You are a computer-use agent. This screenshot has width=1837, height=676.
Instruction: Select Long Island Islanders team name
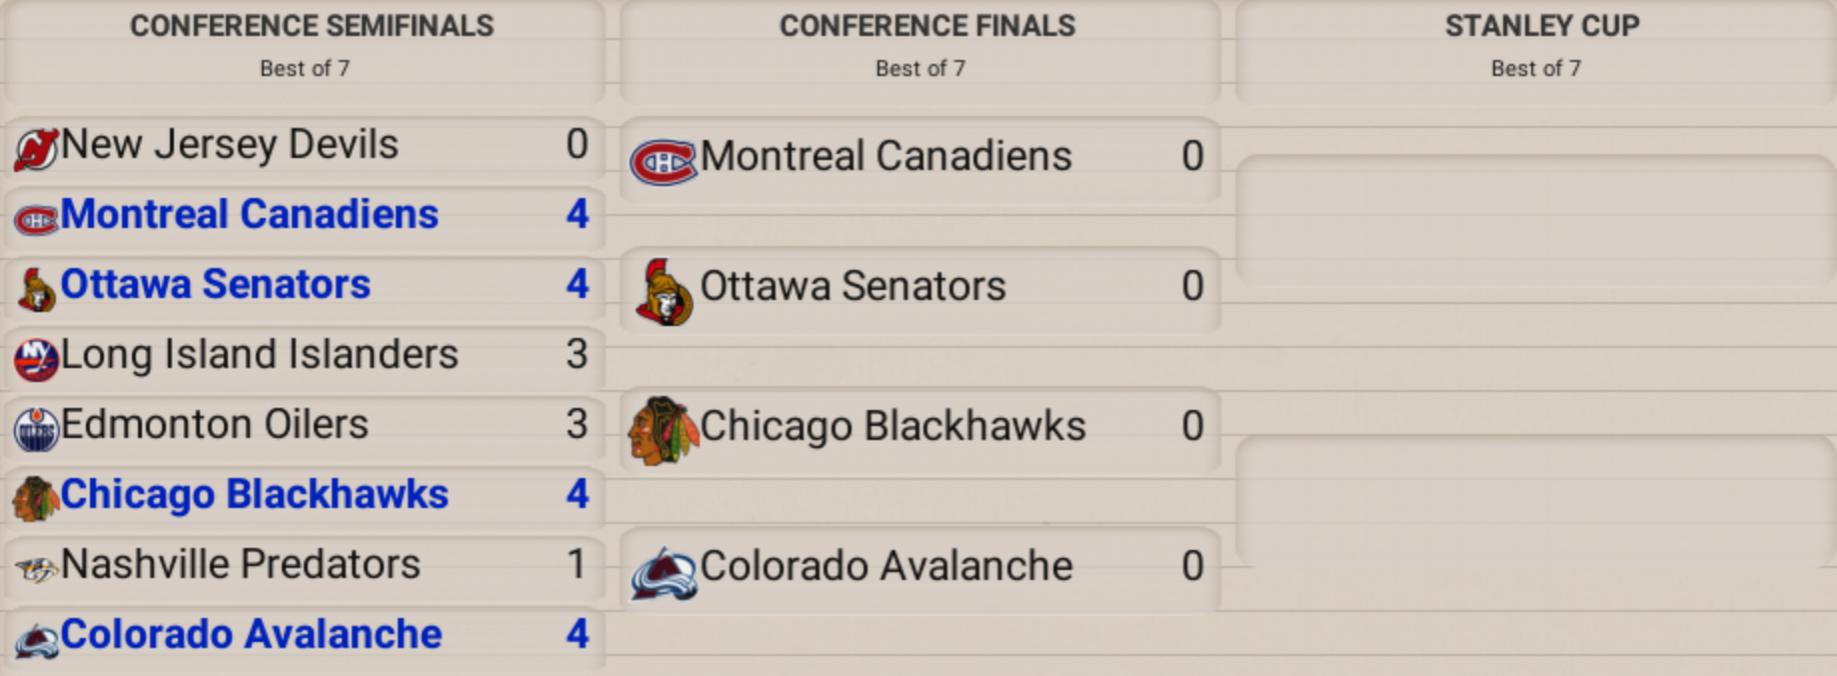tap(260, 355)
